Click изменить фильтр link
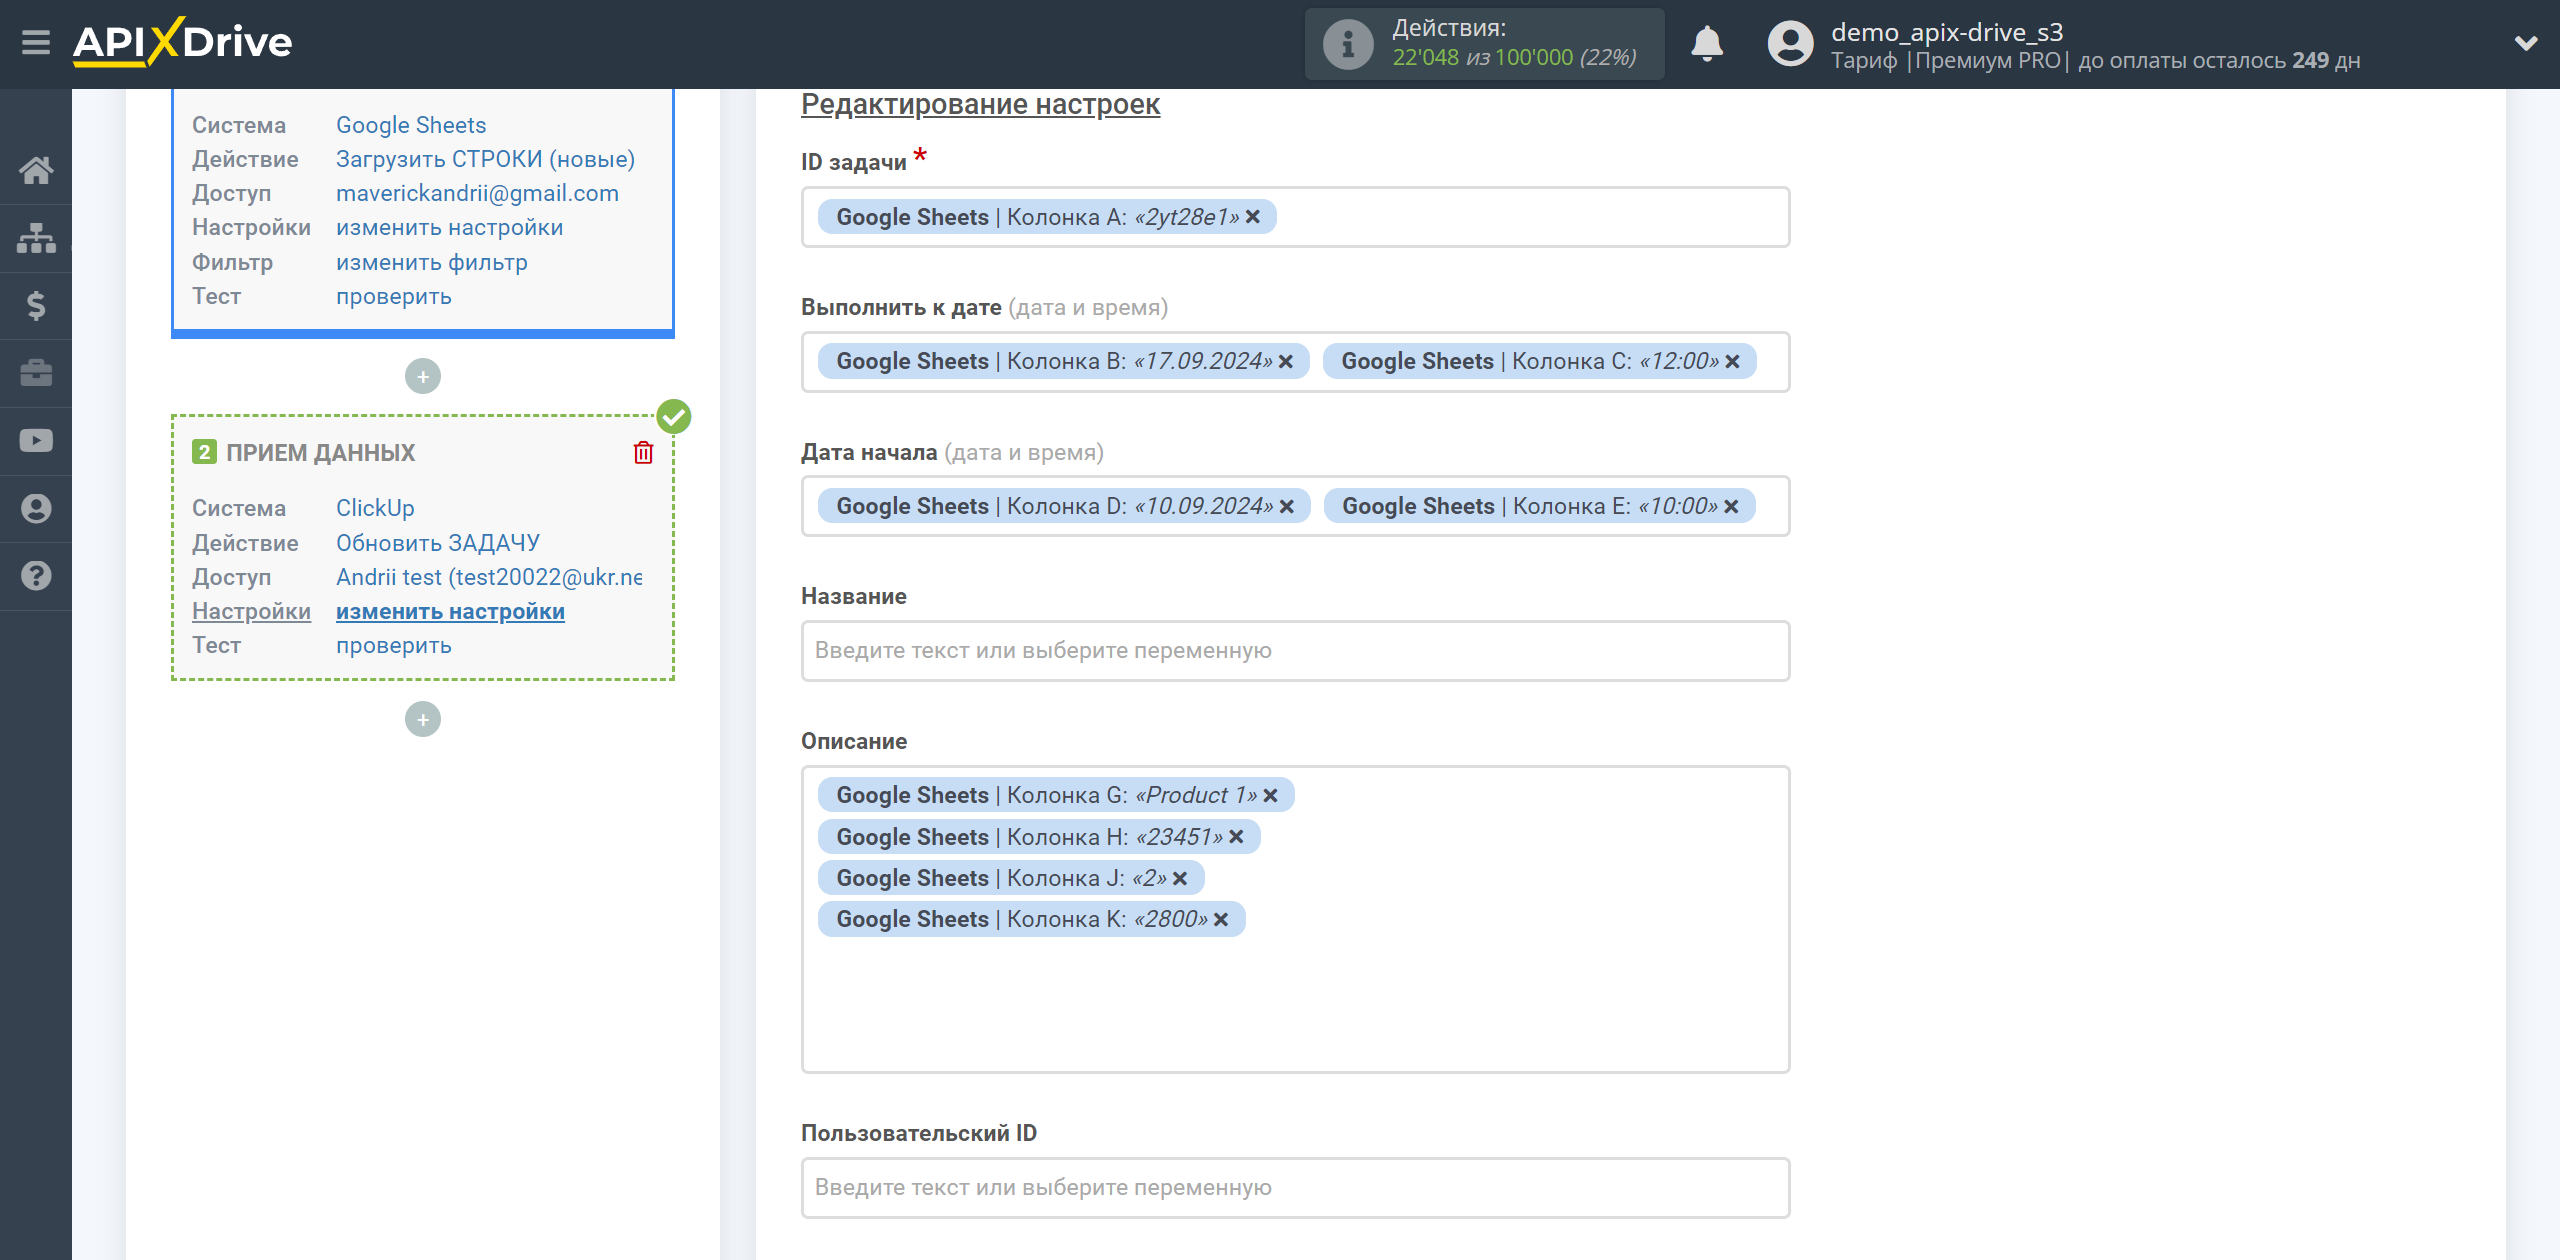 (x=431, y=262)
